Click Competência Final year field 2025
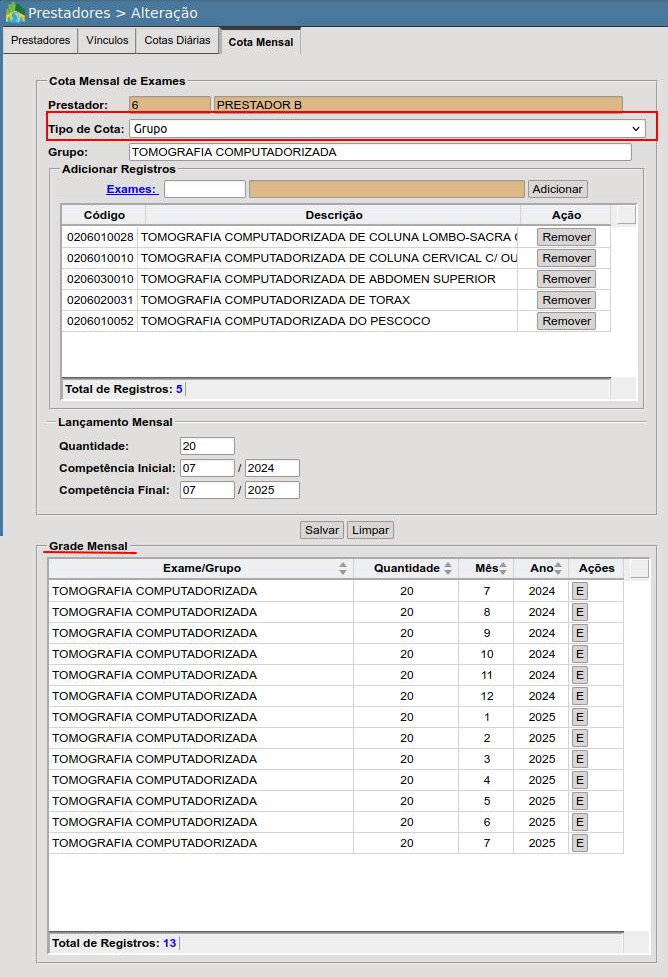Image resolution: width=668 pixels, height=977 pixels. tap(272, 490)
